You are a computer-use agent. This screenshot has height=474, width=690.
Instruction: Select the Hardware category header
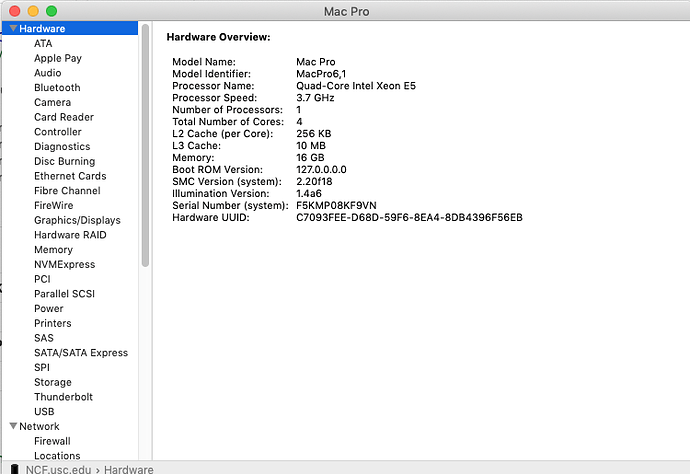click(x=42, y=29)
